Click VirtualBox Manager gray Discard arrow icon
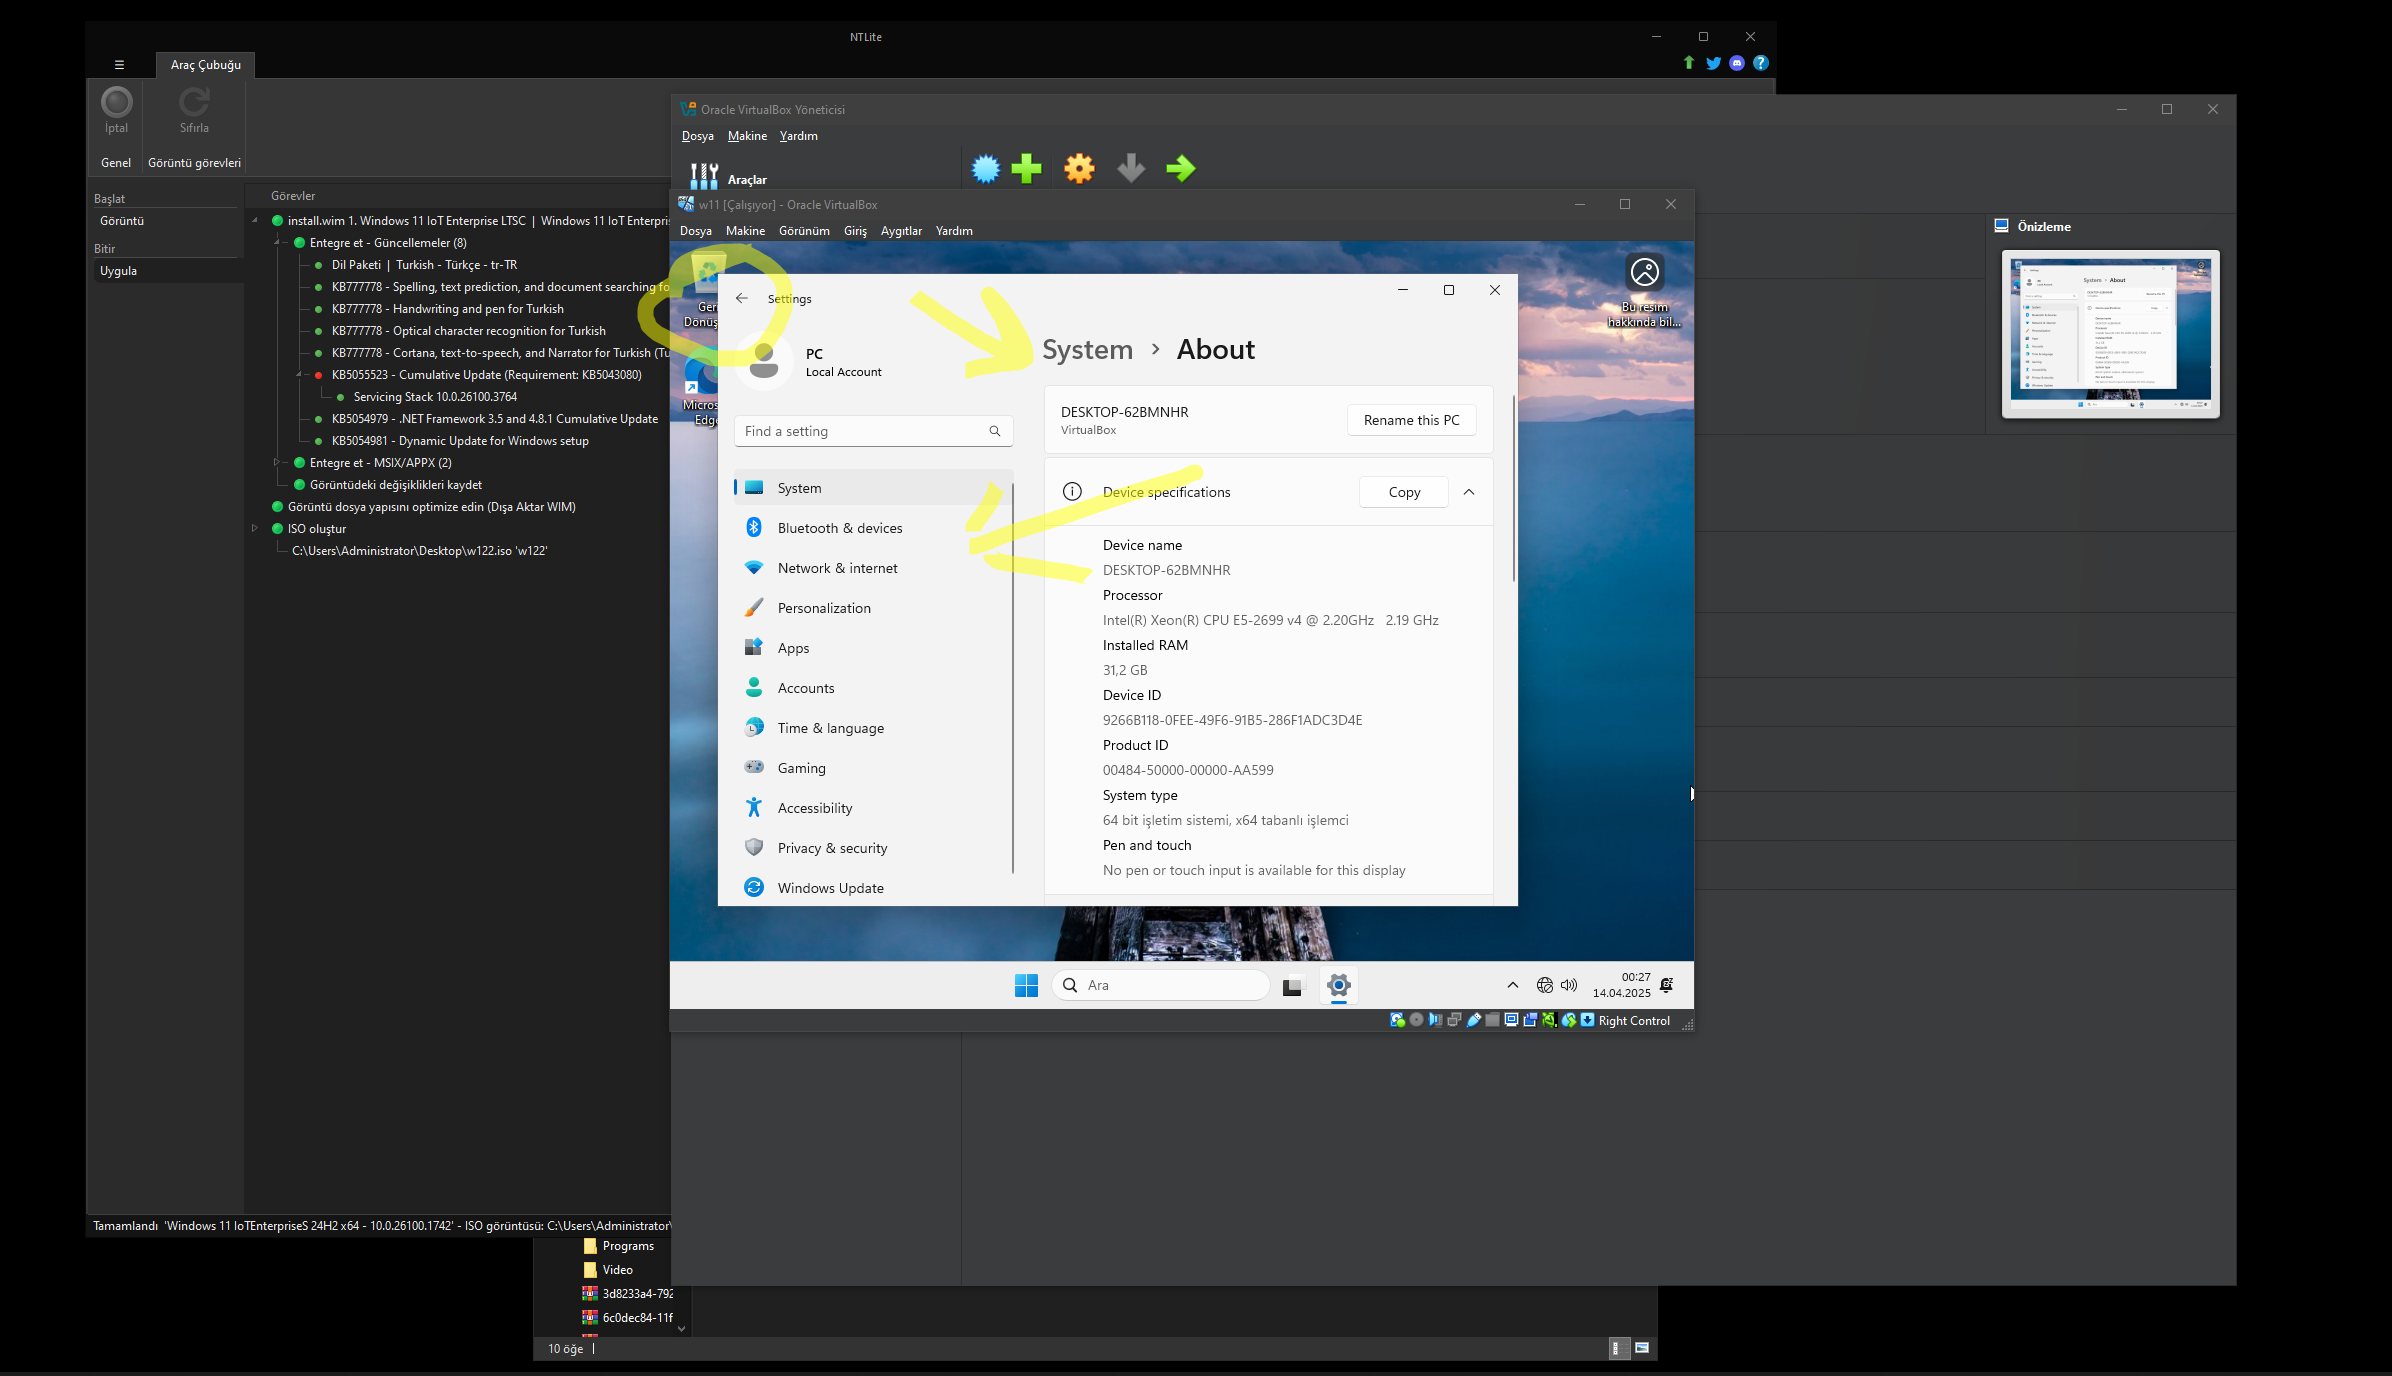The height and width of the screenshot is (1376, 2392). (x=1131, y=168)
